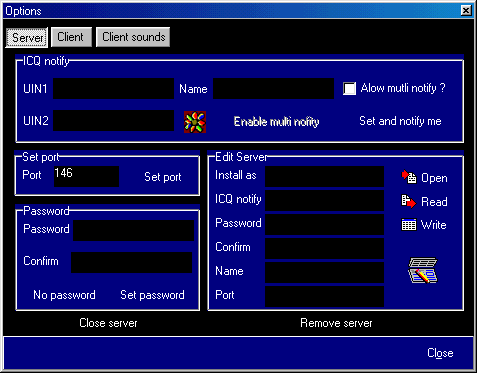Viewport: 477px width, 373px height.
Task: Click the Open label in Edit Server
Action: [x=434, y=178]
